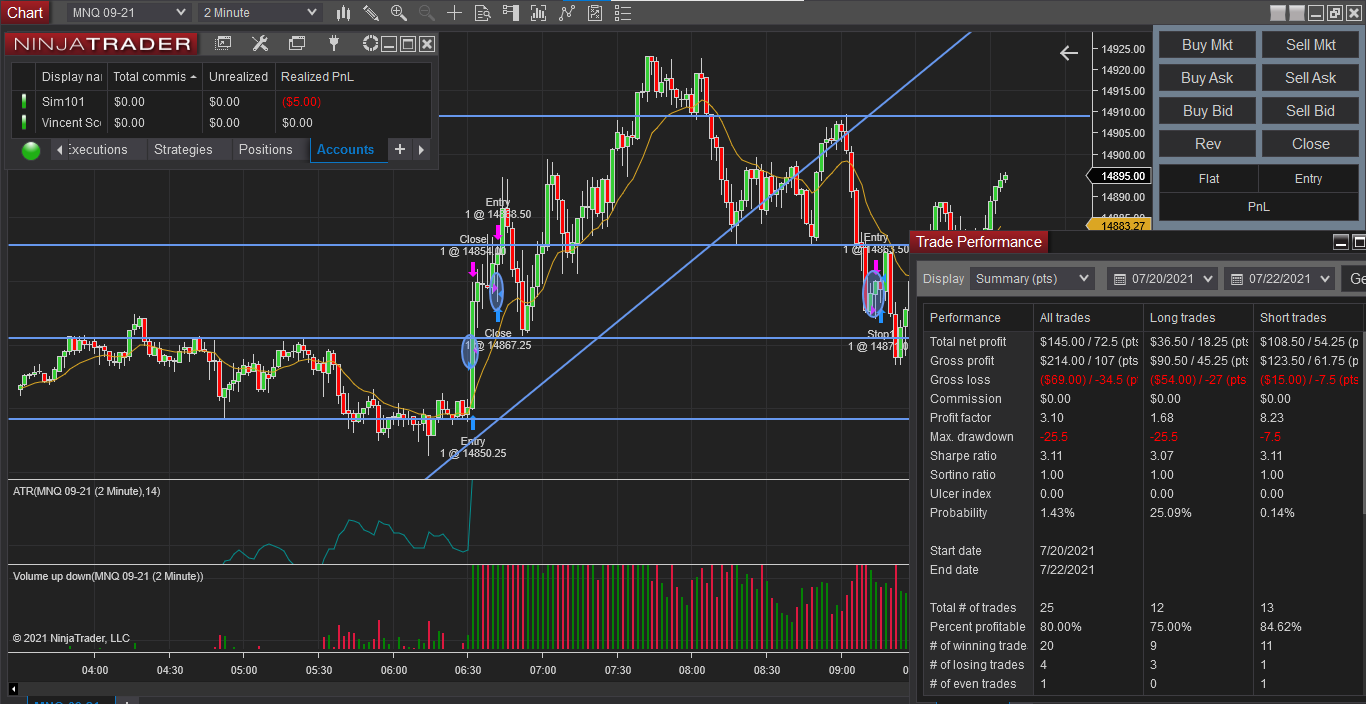Screen dimensions: 1366x704
Task: Click the ATR(MNQ 09-21 (2 Minute),14) label
Action: click(87, 491)
